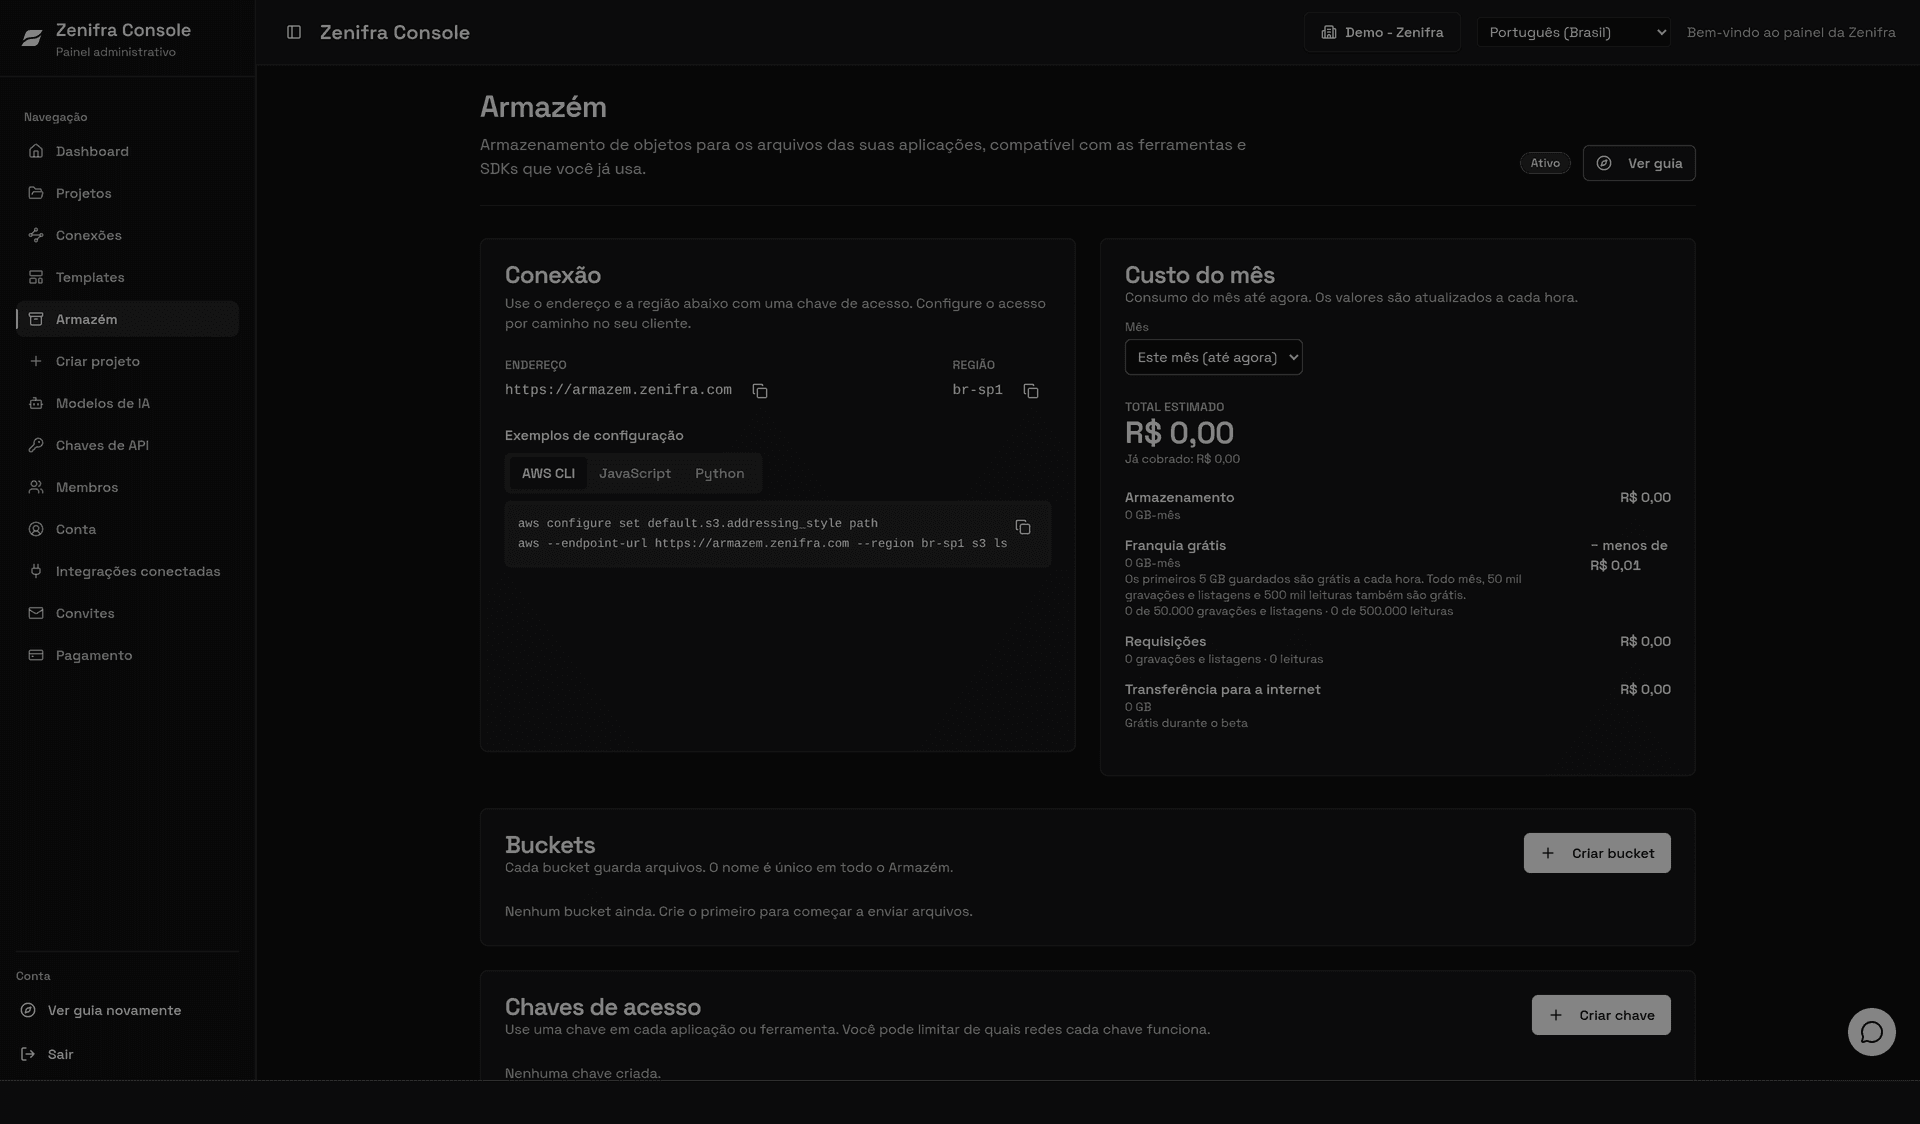The image size is (1920, 1124).
Task: Toggle the sidebar panel icon
Action: point(294,32)
